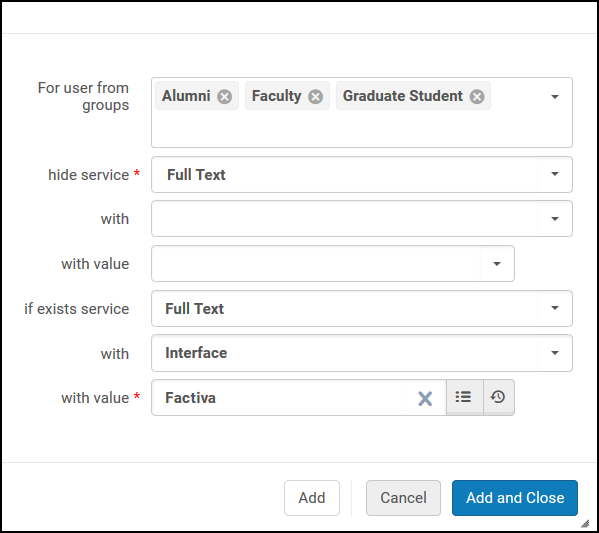Click the Graduate Student tag label
599x533 pixels.
coord(403,96)
